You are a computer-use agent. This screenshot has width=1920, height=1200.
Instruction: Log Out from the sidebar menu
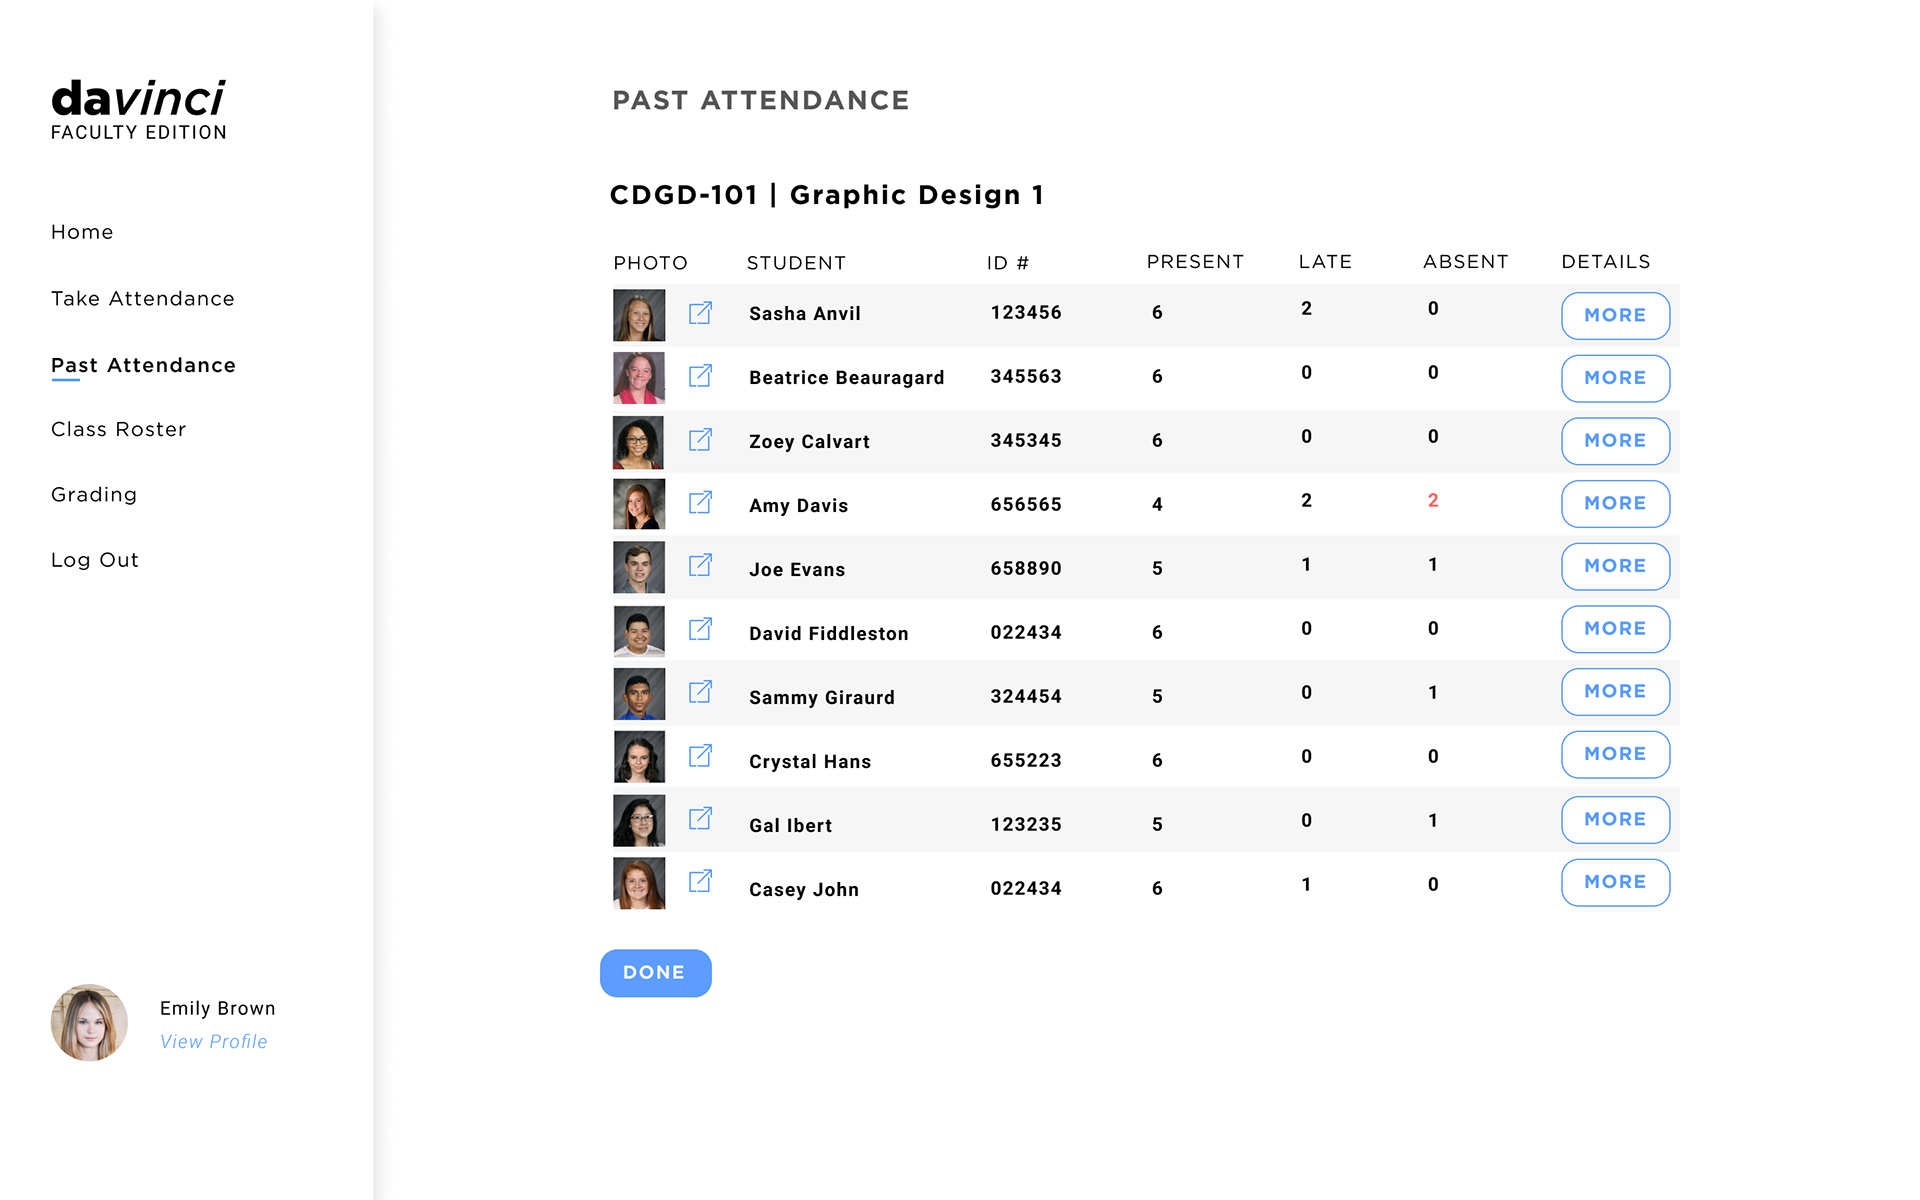(x=95, y=560)
